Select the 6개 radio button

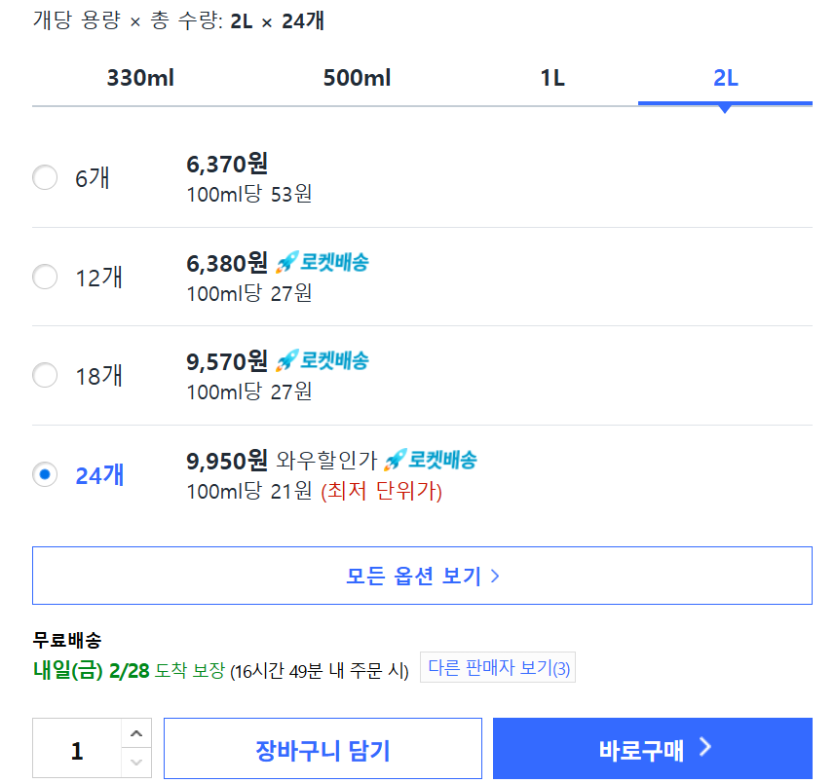coord(45,178)
